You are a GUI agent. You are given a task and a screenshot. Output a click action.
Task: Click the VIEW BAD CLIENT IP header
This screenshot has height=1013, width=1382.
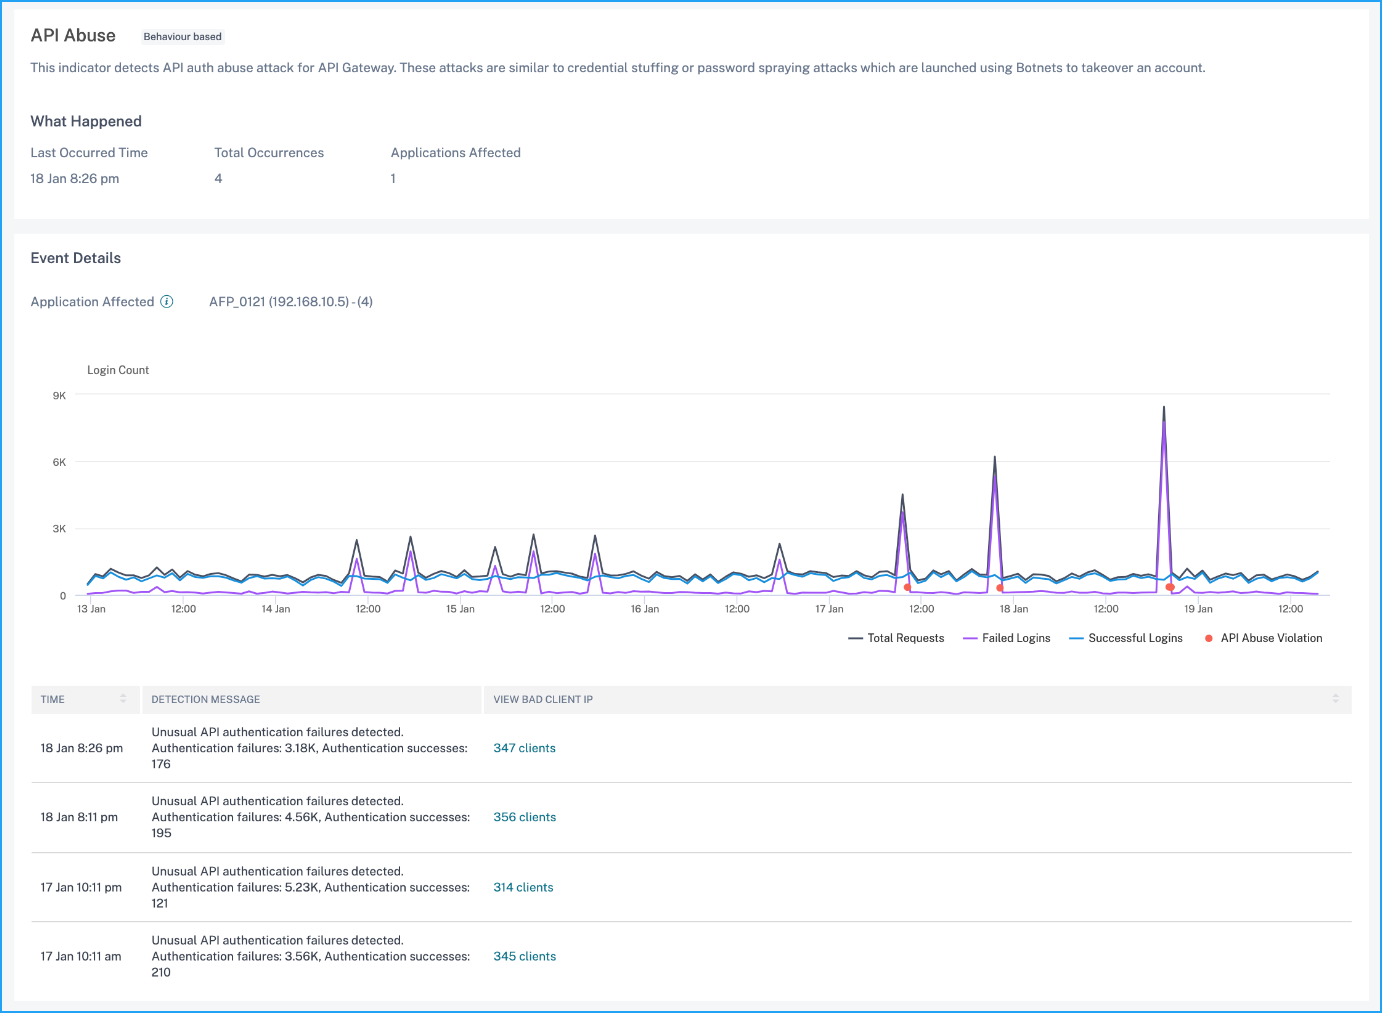(x=917, y=699)
